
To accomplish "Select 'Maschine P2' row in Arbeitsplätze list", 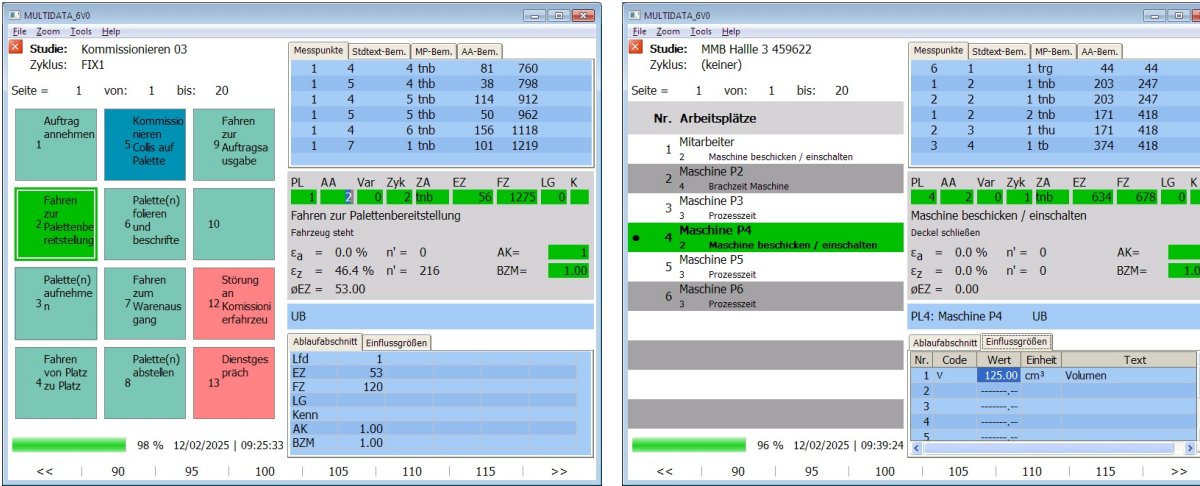I will click(766, 180).
